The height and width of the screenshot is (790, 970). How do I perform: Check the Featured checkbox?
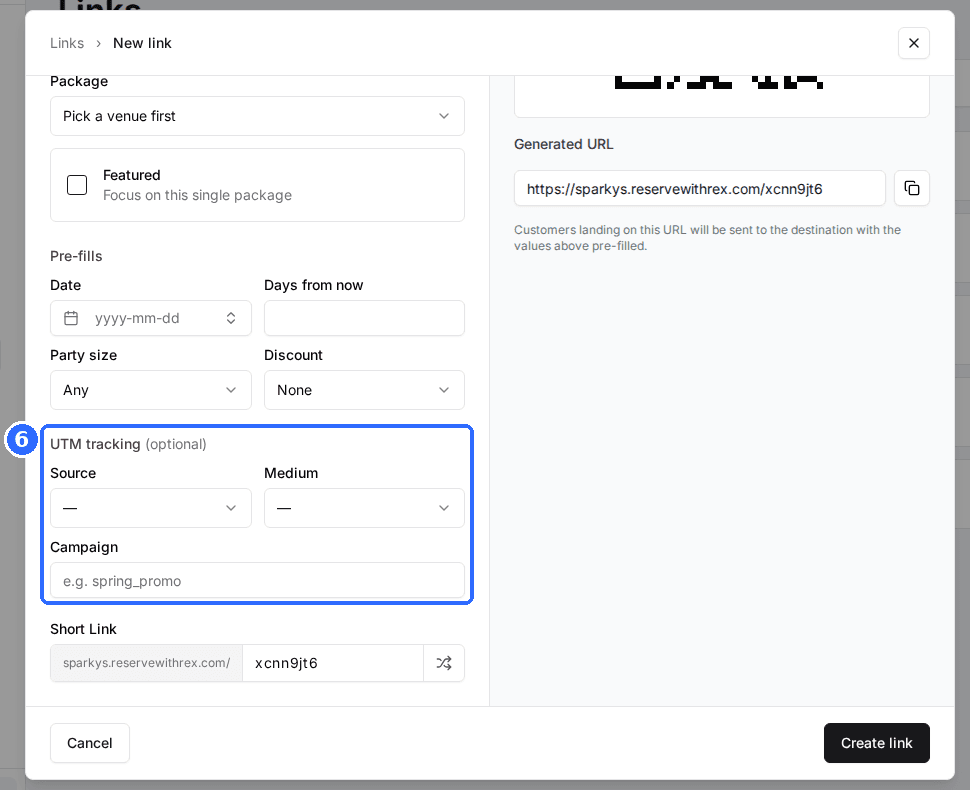pyautogui.click(x=77, y=185)
